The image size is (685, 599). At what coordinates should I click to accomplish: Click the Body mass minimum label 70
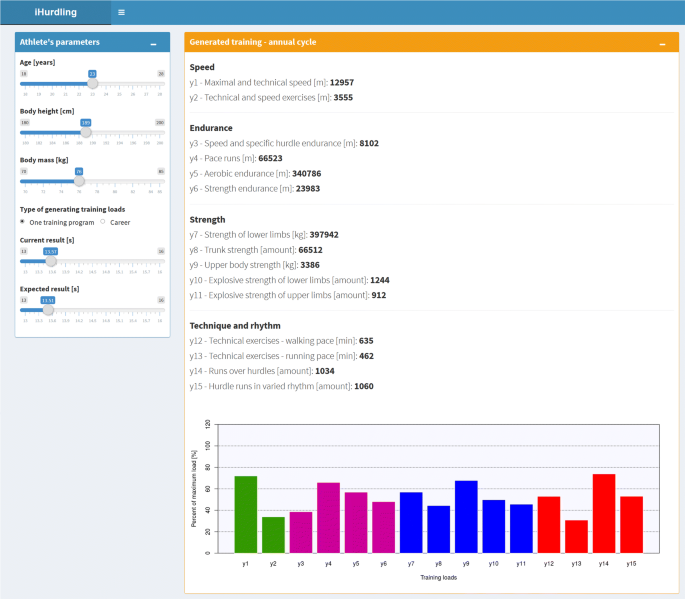[x=24, y=171]
